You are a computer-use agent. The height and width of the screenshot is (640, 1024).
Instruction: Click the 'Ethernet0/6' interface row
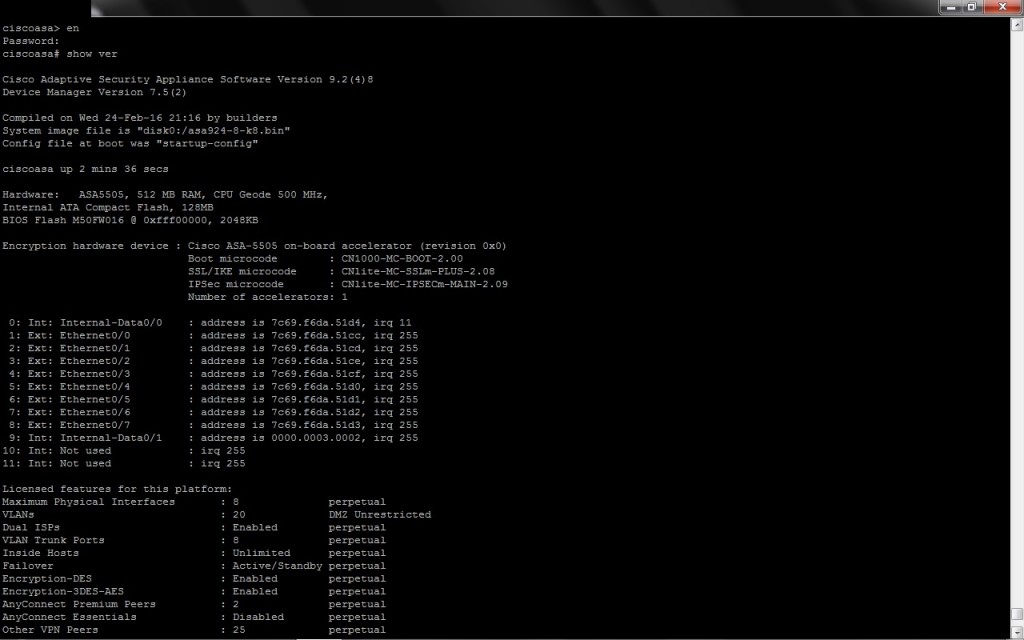(x=213, y=412)
